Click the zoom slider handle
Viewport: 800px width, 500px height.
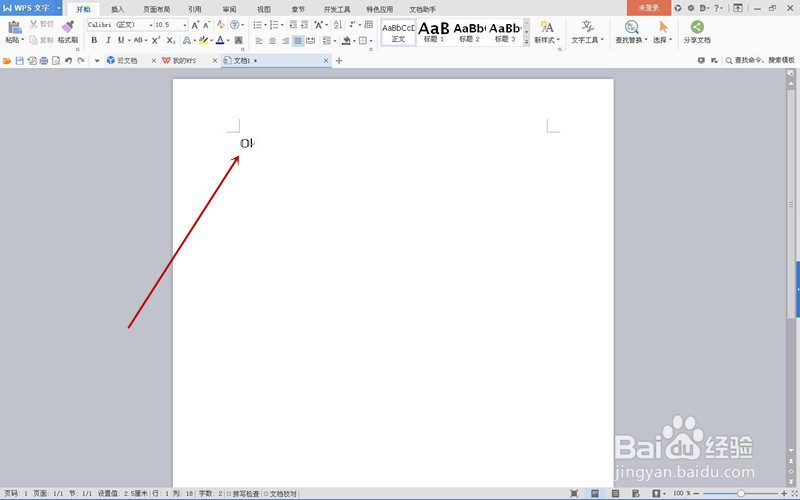[x=740, y=493]
